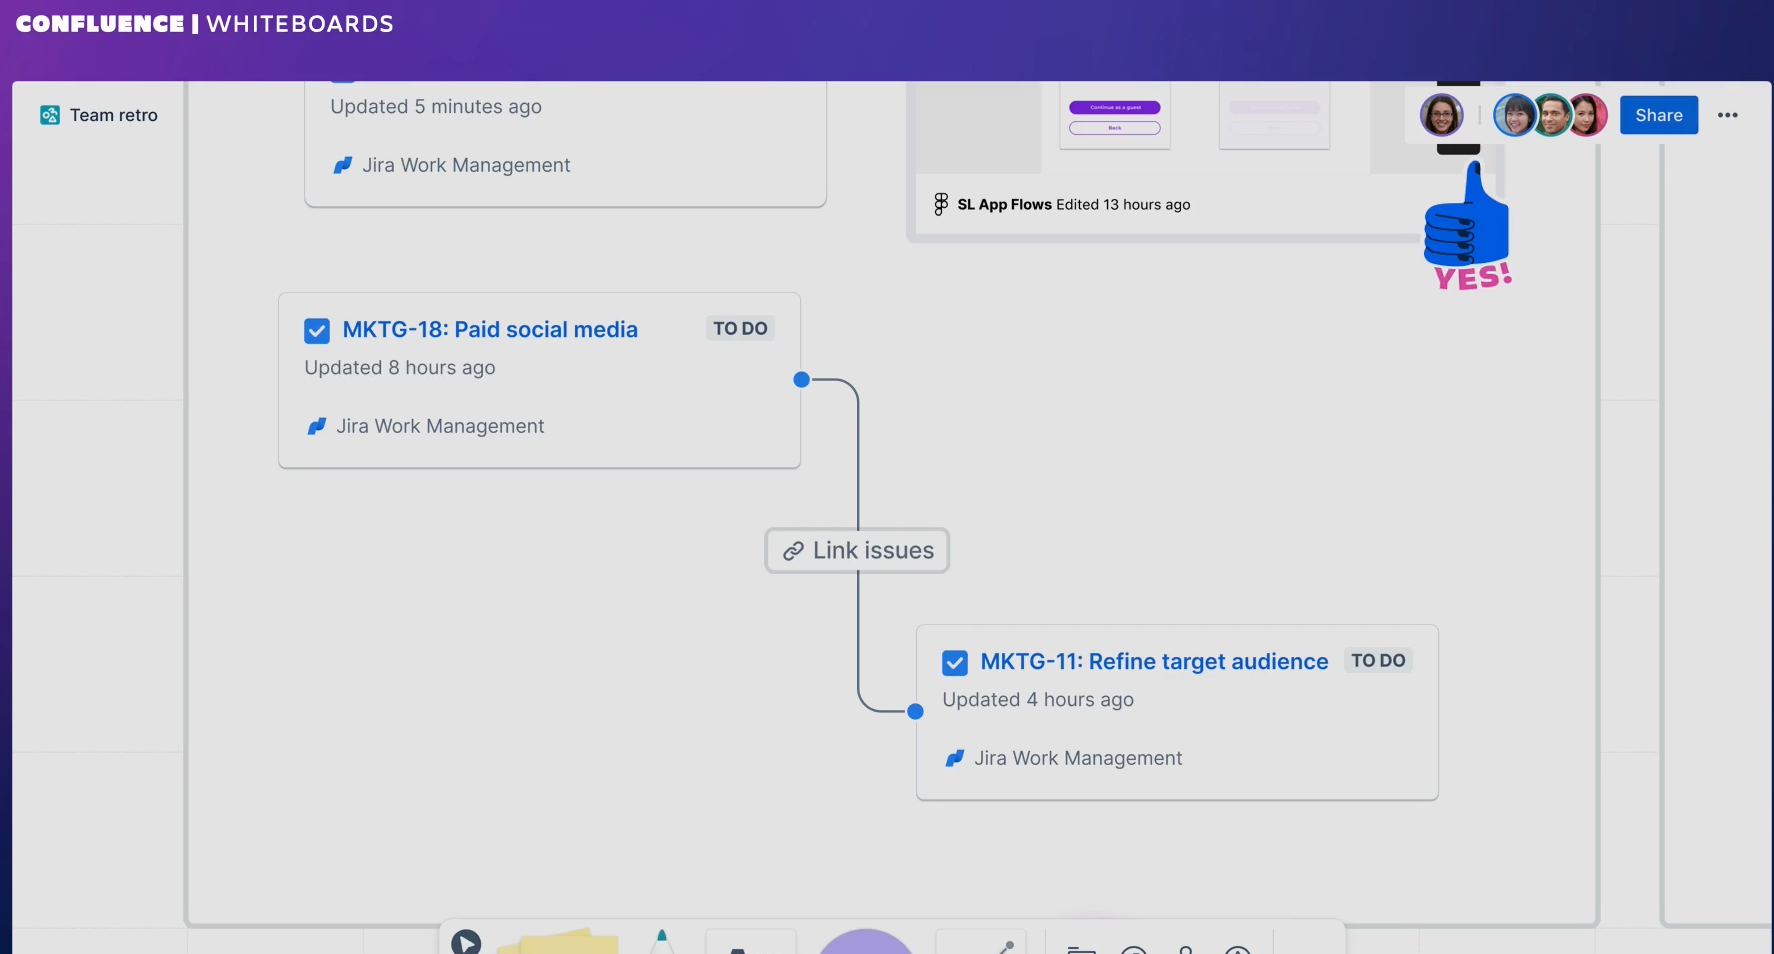Toggle checkbox icon on MKTG-11 card

point(955,662)
